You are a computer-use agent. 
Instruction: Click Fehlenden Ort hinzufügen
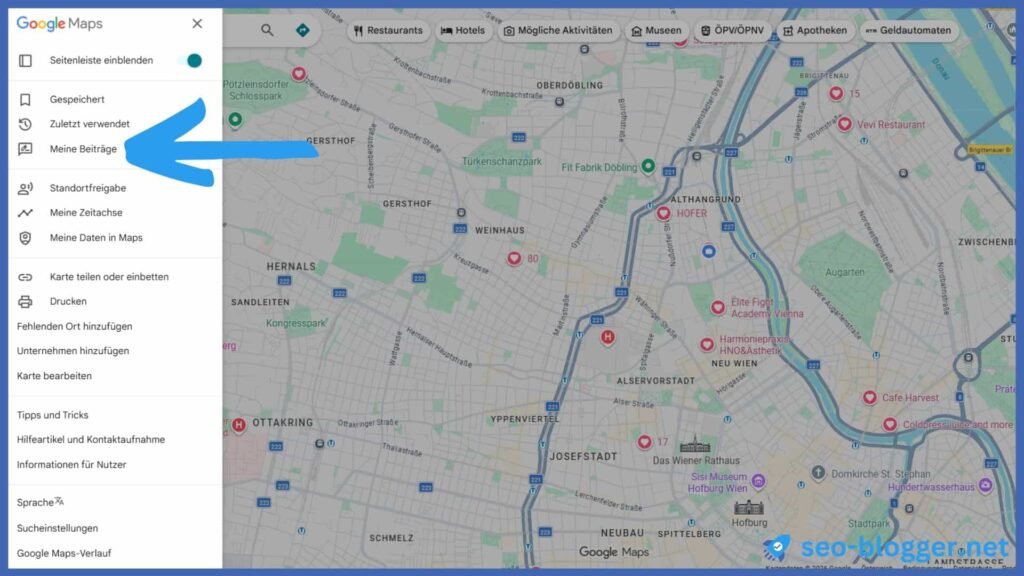(74, 327)
